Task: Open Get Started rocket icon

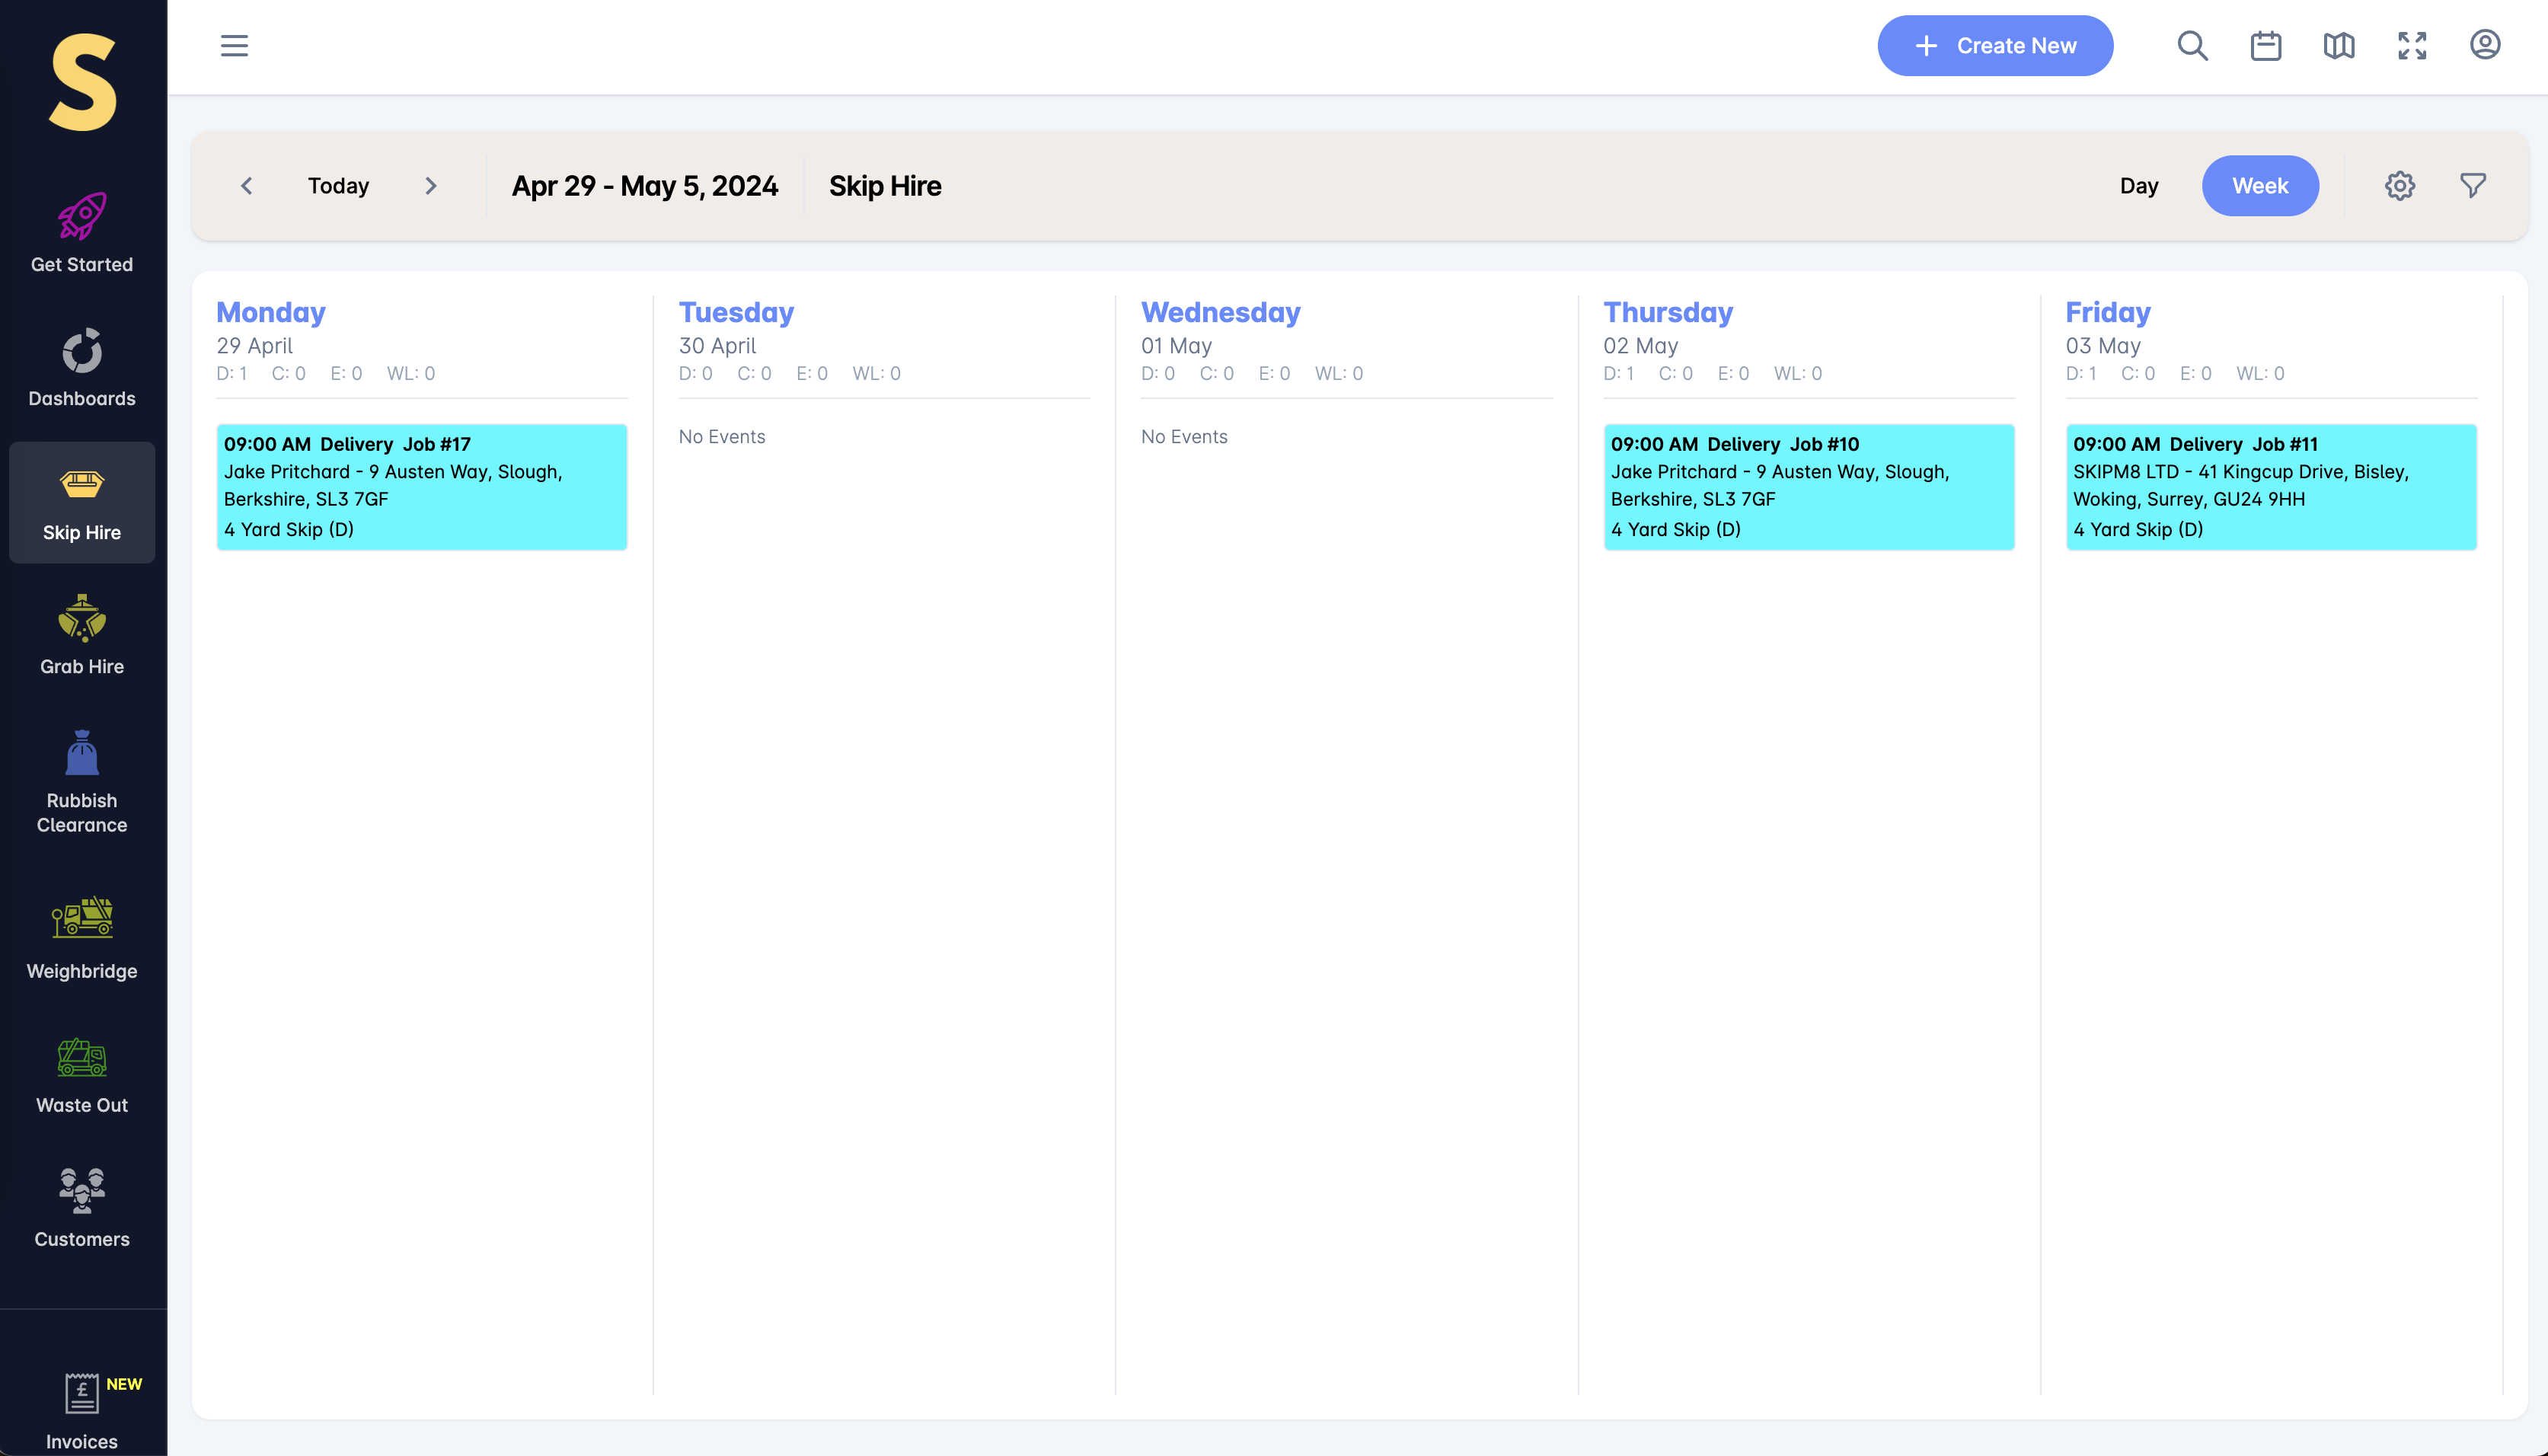Action: pyautogui.click(x=82, y=216)
